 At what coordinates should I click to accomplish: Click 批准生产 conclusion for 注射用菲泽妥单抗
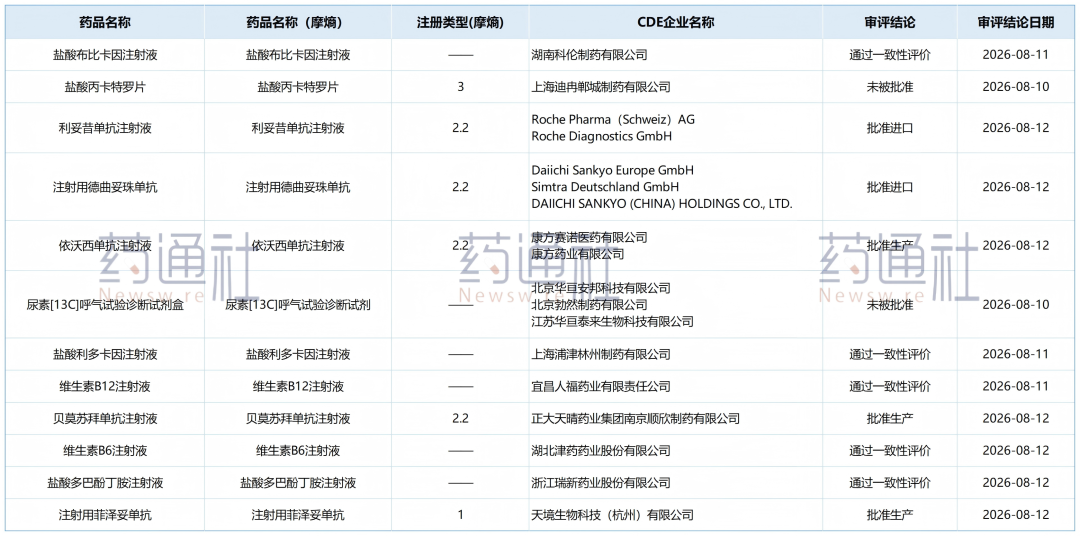point(890,515)
